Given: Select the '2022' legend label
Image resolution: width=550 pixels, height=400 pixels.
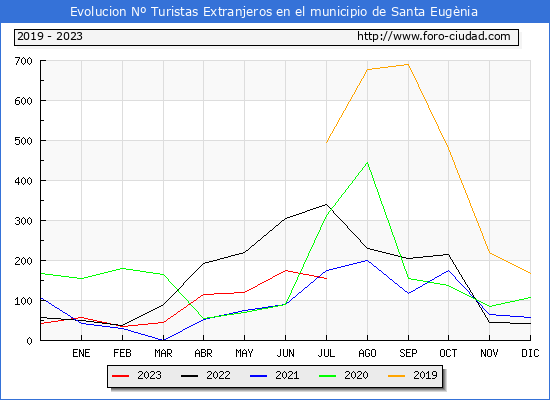Looking at the screenshot, I should pyautogui.click(x=218, y=375).
